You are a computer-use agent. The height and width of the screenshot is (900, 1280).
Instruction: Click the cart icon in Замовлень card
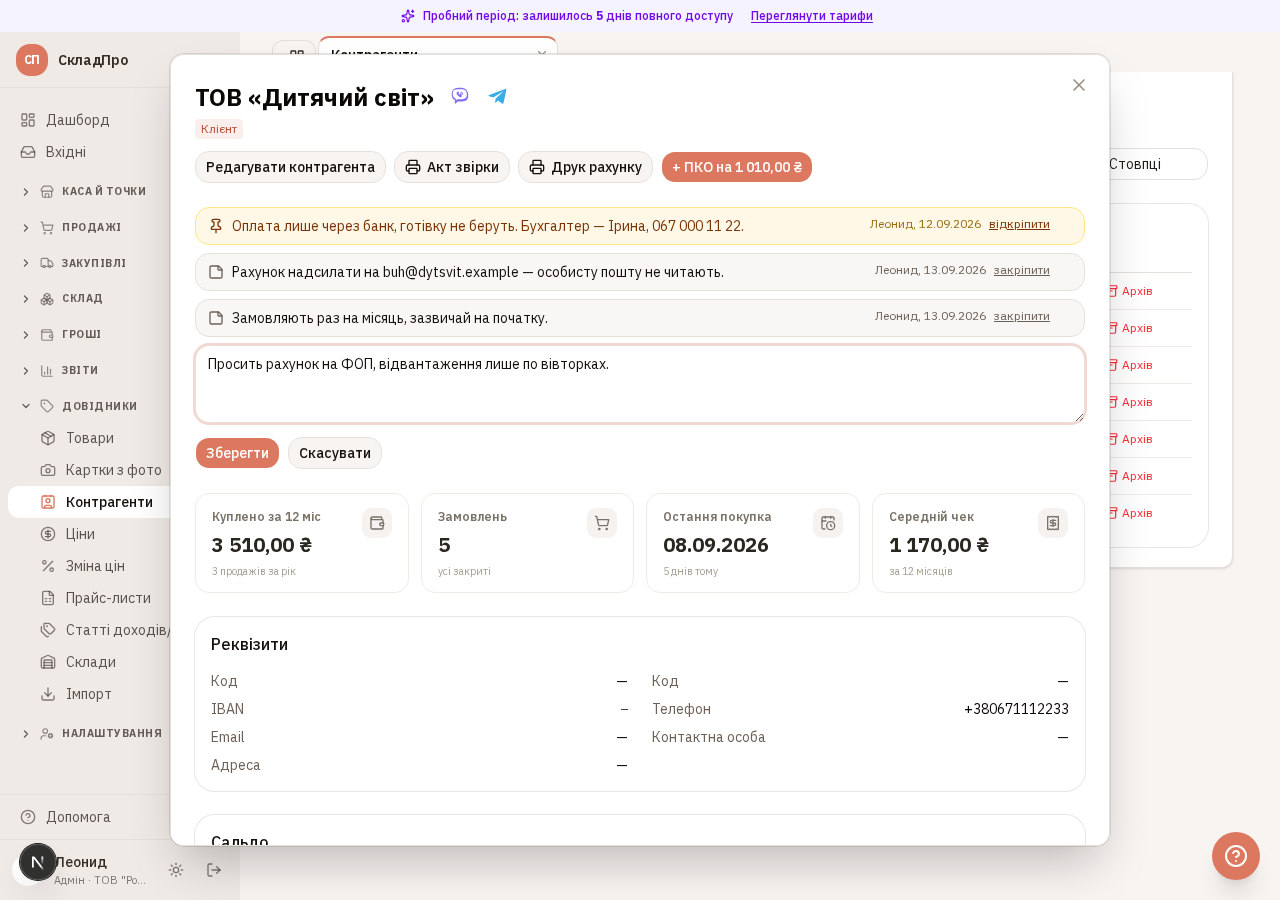point(602,523)
